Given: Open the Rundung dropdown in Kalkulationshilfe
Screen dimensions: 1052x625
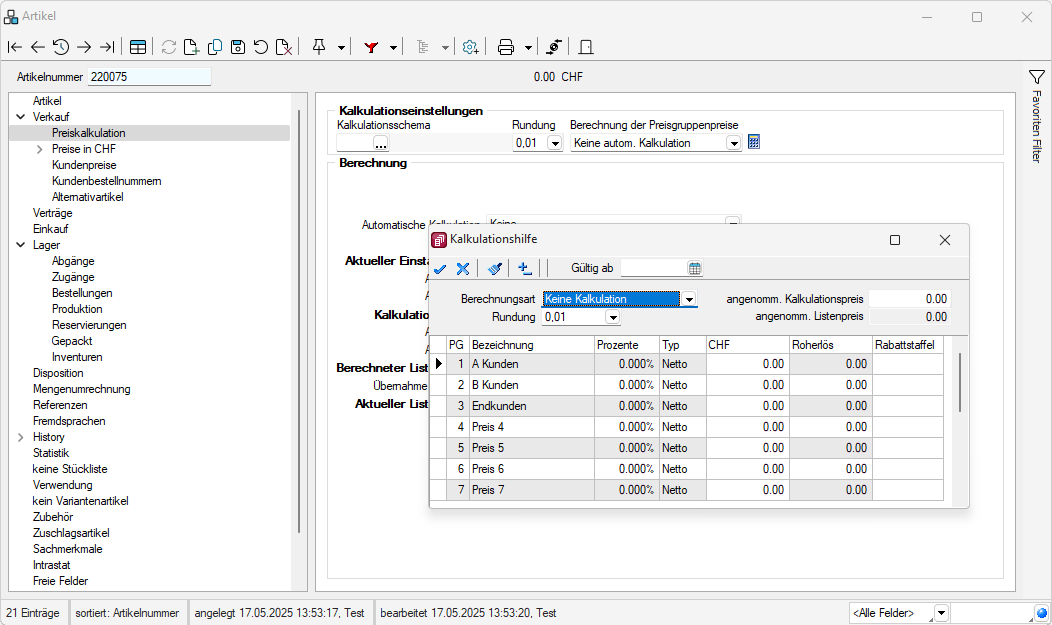Looking at the screenshot, I should coord(612,318).
